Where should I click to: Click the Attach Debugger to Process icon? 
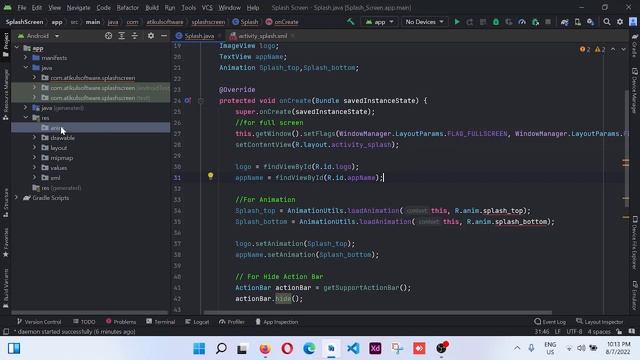click(535, 22)
